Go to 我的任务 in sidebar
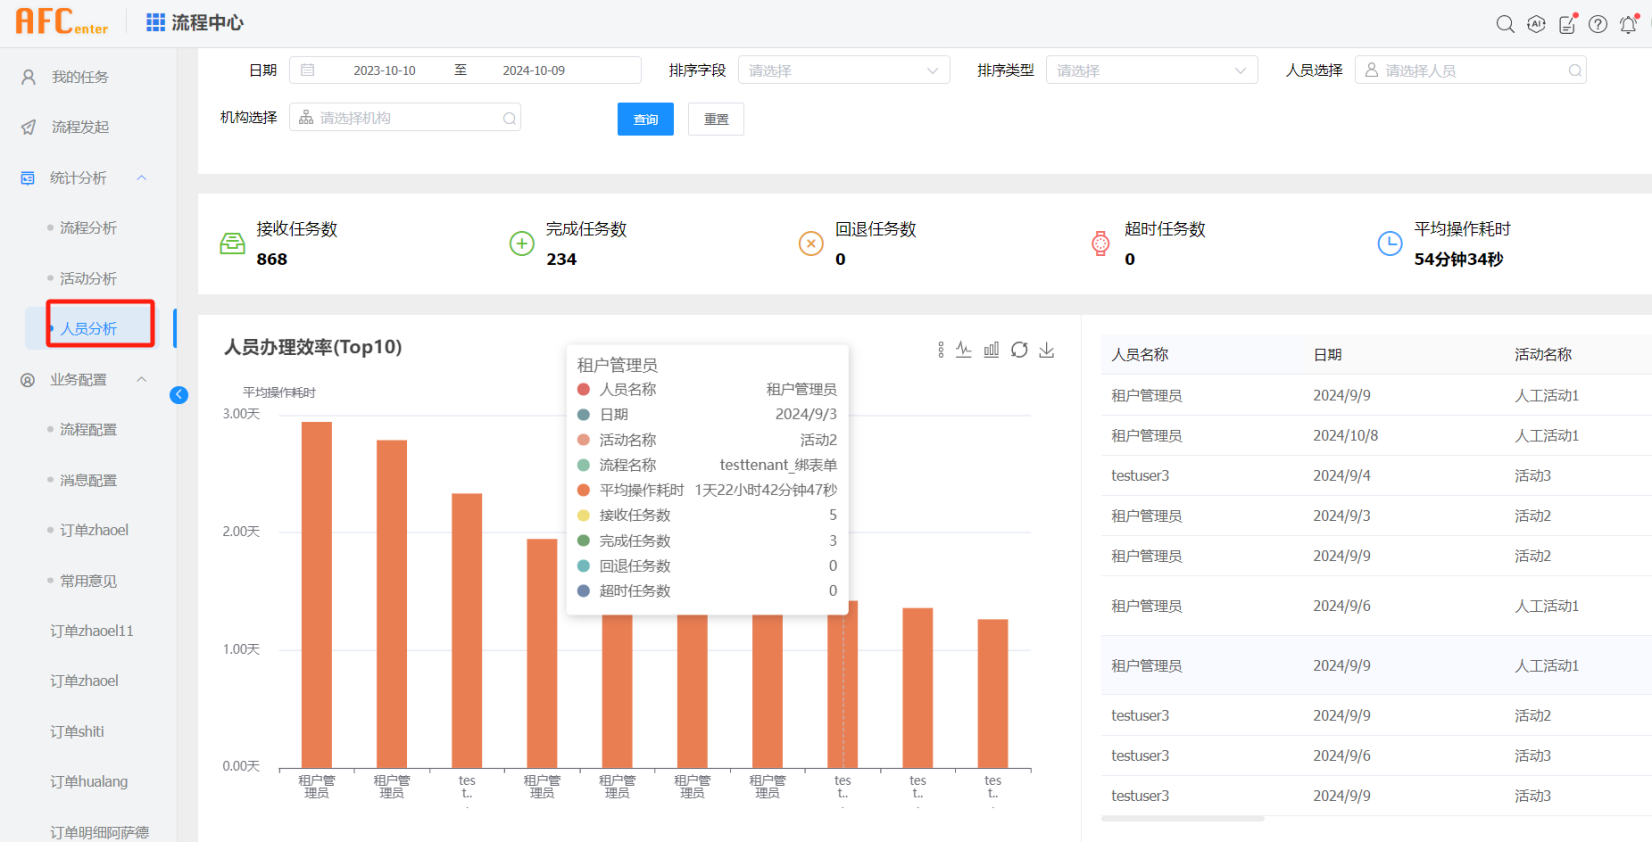This screenshot has width=1652, height=842. (x=80, y=77)
